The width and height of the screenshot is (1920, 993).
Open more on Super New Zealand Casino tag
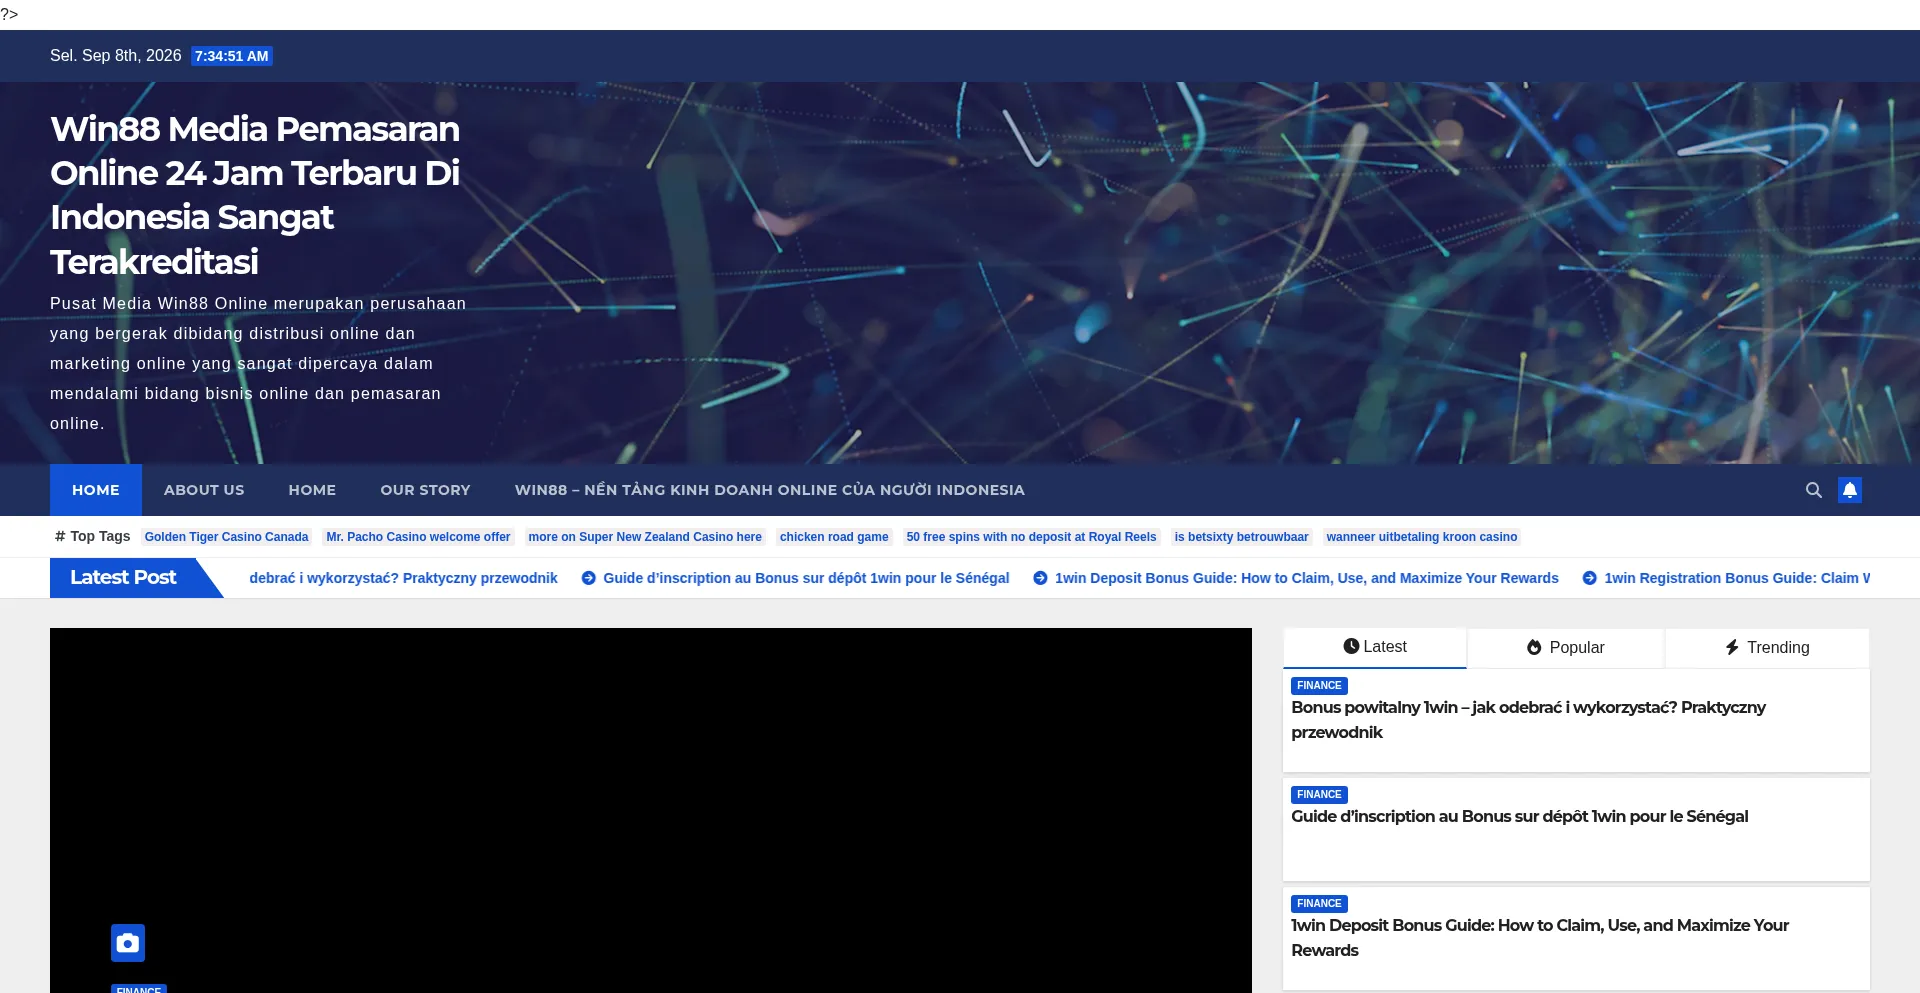[x=645, y=537]
